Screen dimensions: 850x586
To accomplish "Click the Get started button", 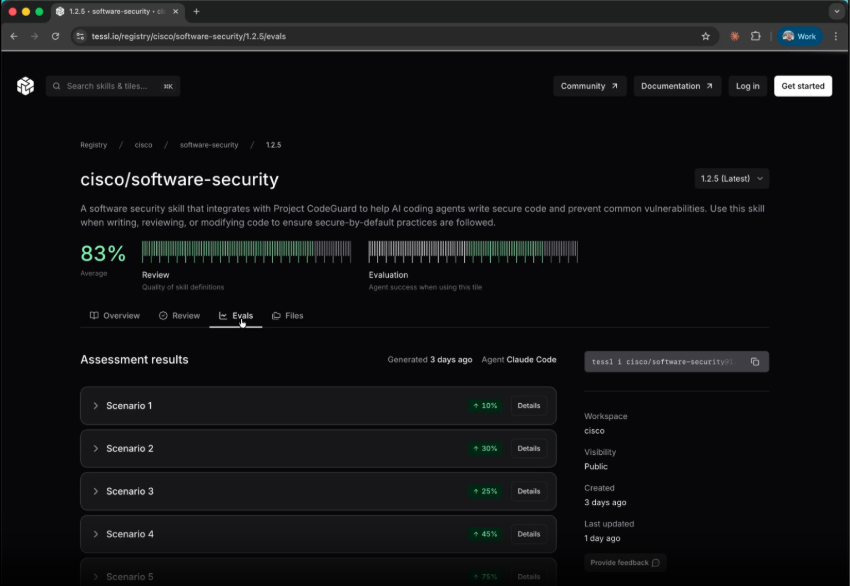I will (802, 86).
